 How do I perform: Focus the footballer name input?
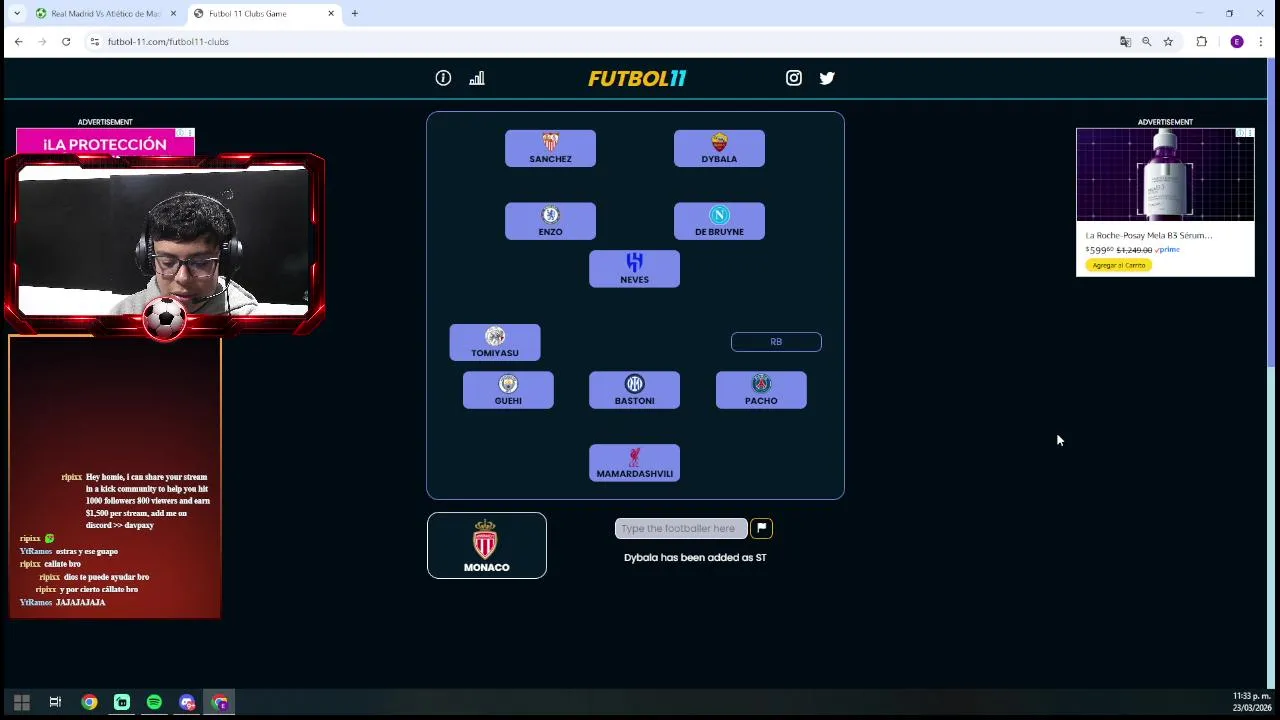681,528
